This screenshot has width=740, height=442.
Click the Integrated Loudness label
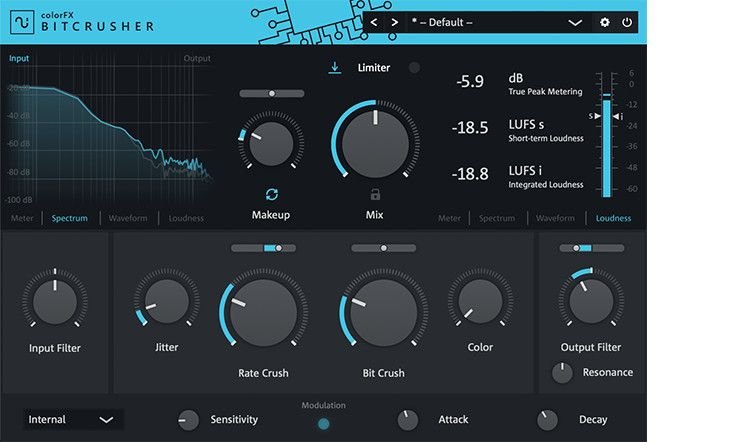pos(546,184)
